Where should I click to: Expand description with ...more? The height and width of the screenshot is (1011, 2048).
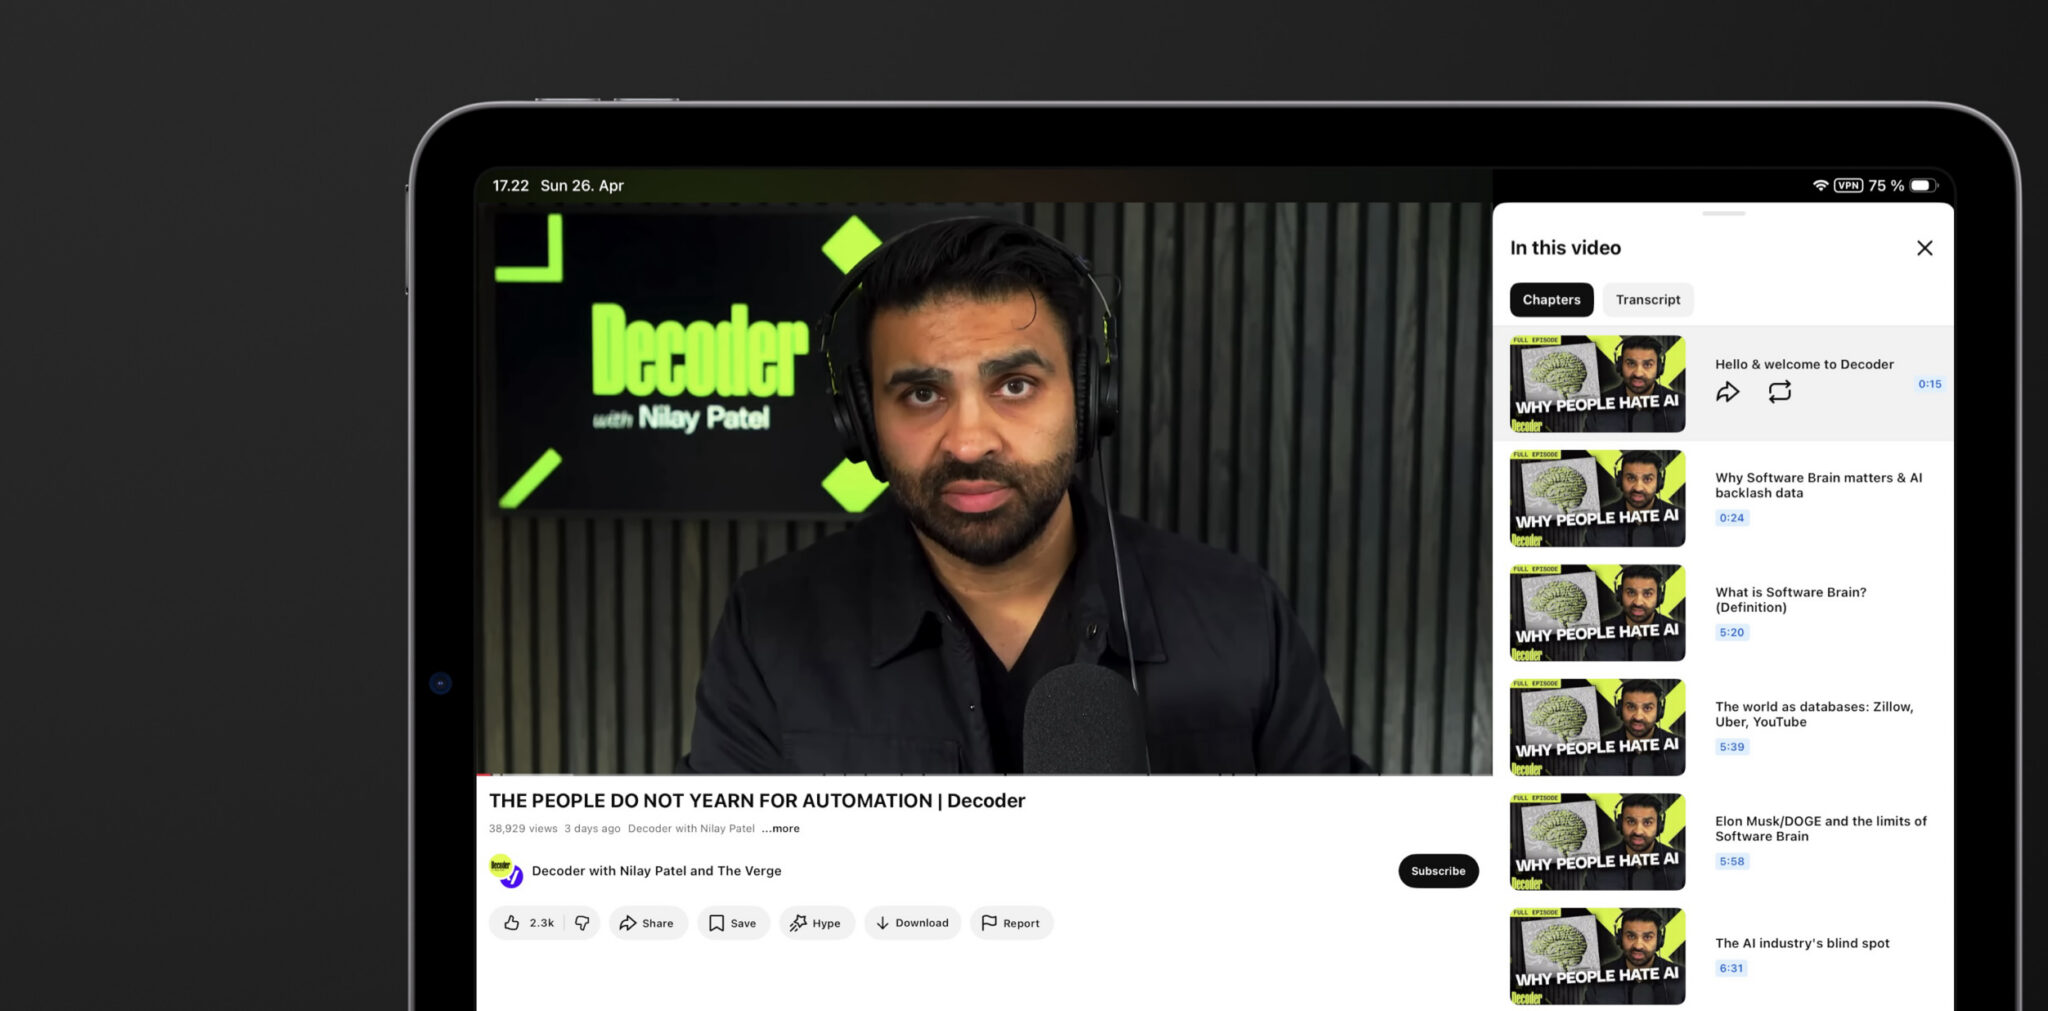pyautogui.click(x=780, y=829)
